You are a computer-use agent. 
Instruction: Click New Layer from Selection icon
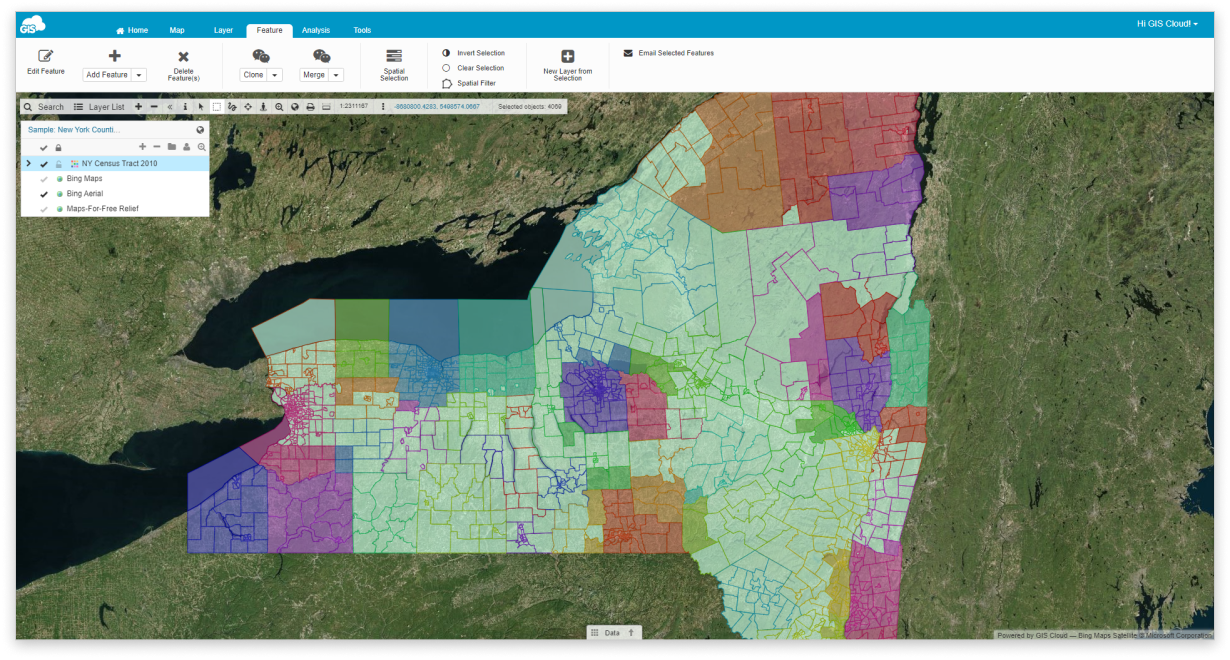(x=568, y=58)
